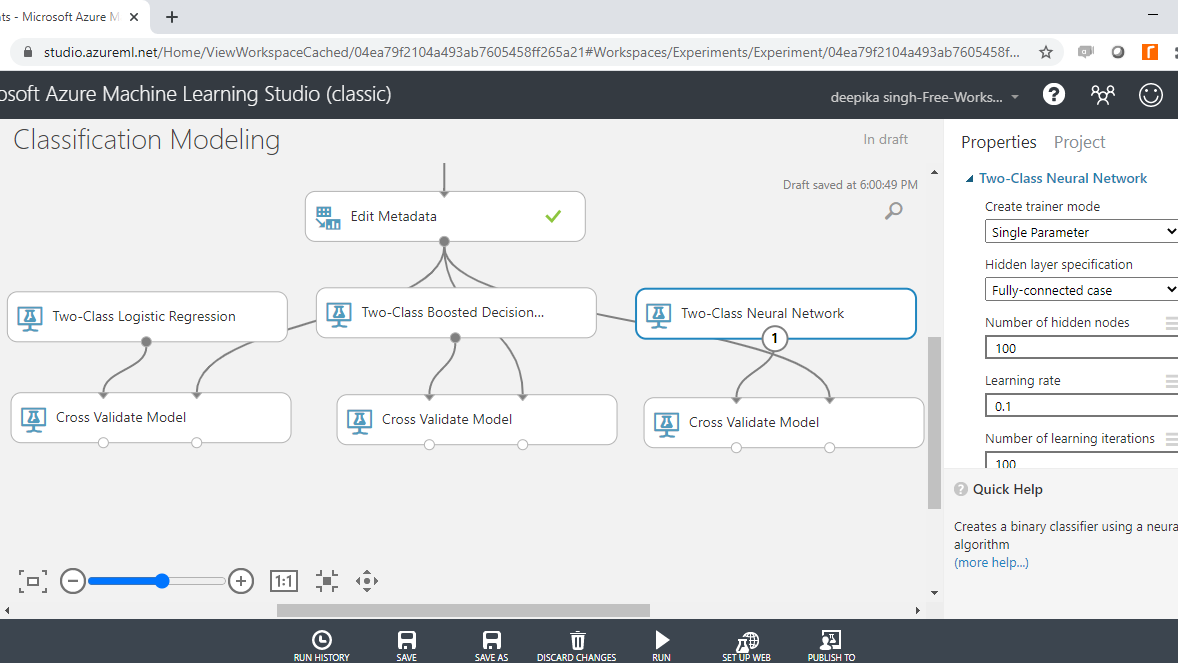Screen dimensions: 1178x663
Task: Open Number of learning iterations parameter menu
Action: click(1171, 439)
